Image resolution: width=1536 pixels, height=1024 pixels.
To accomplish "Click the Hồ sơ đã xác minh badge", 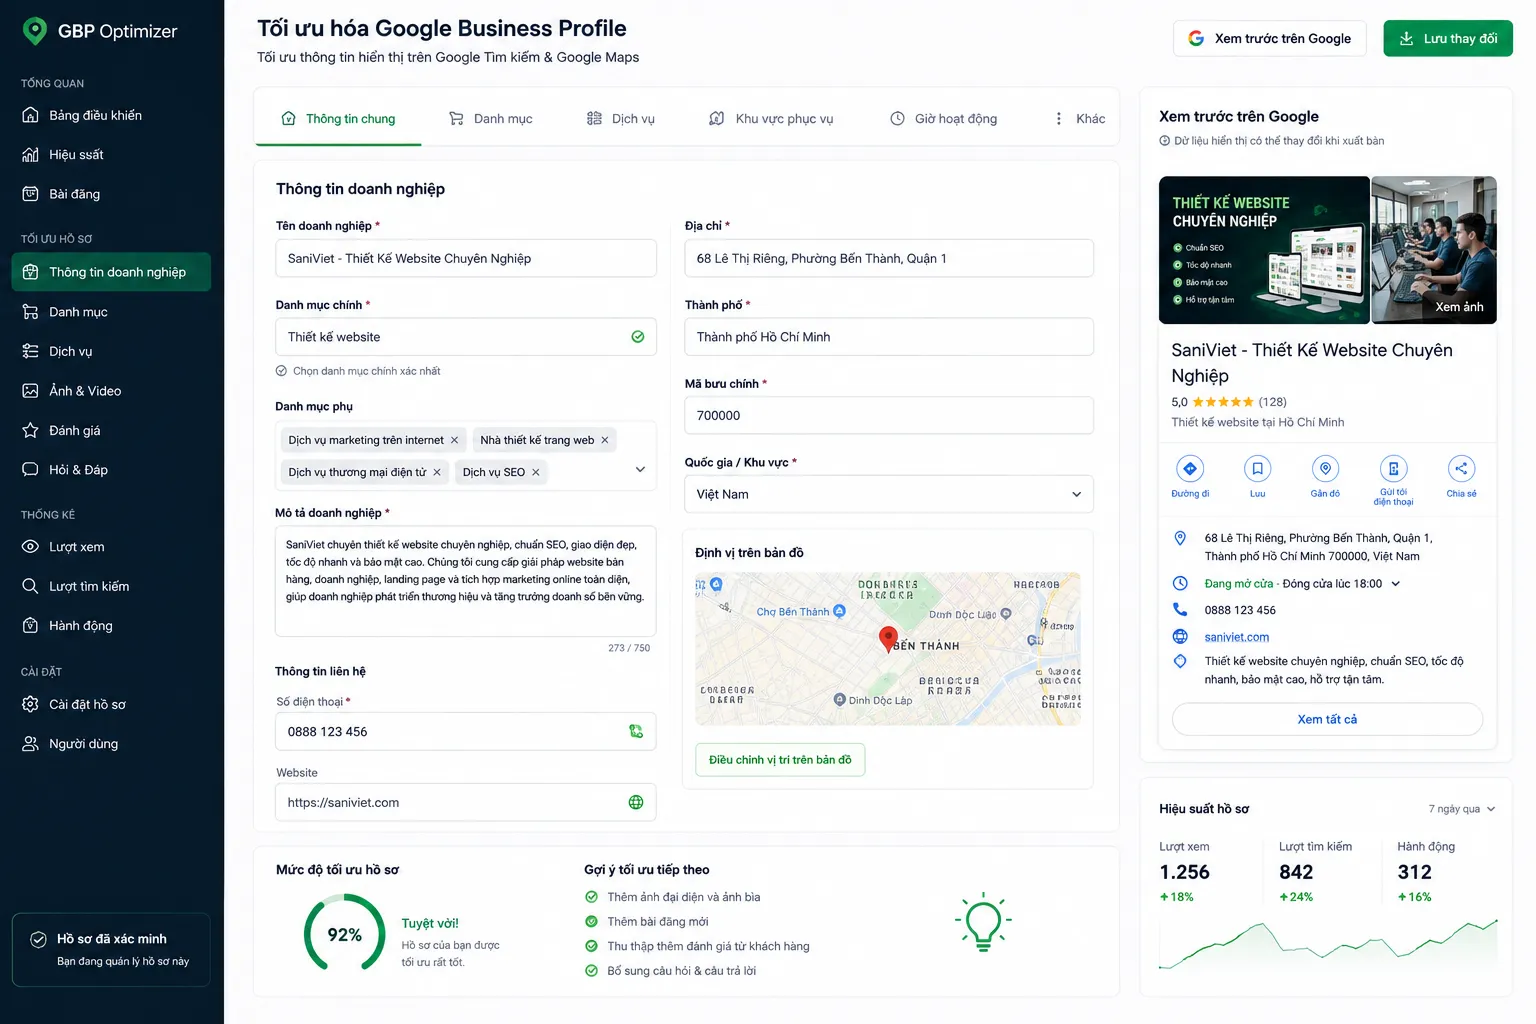I will click(x=111, y=950).
